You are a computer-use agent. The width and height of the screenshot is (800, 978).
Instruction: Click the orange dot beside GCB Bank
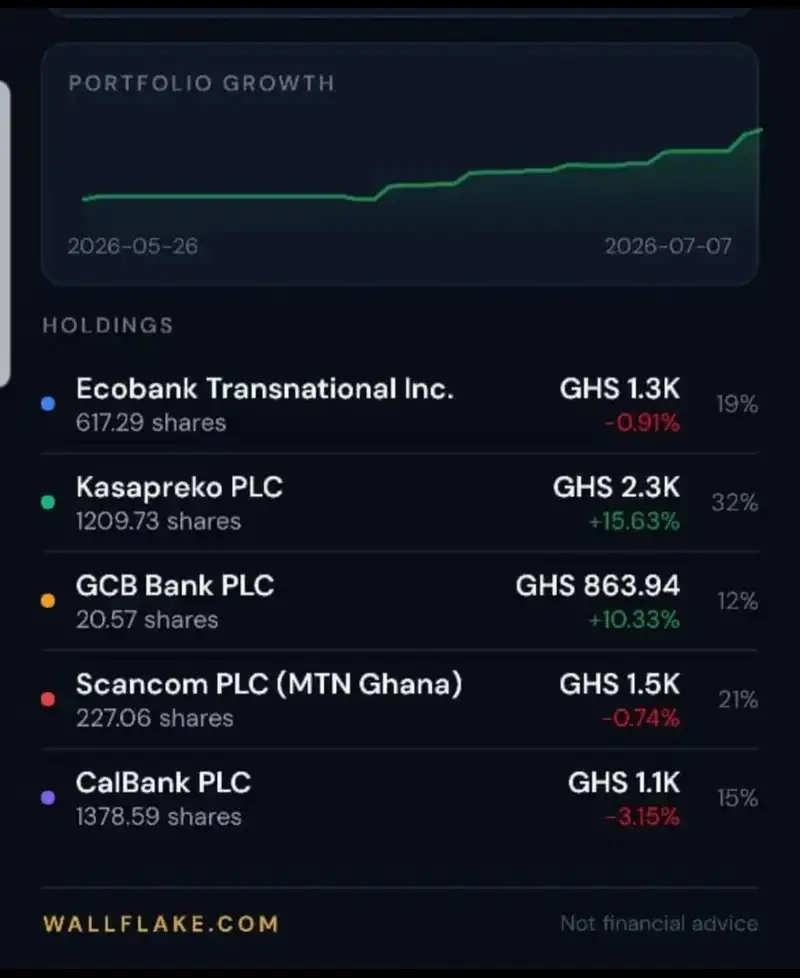[48, 601]
